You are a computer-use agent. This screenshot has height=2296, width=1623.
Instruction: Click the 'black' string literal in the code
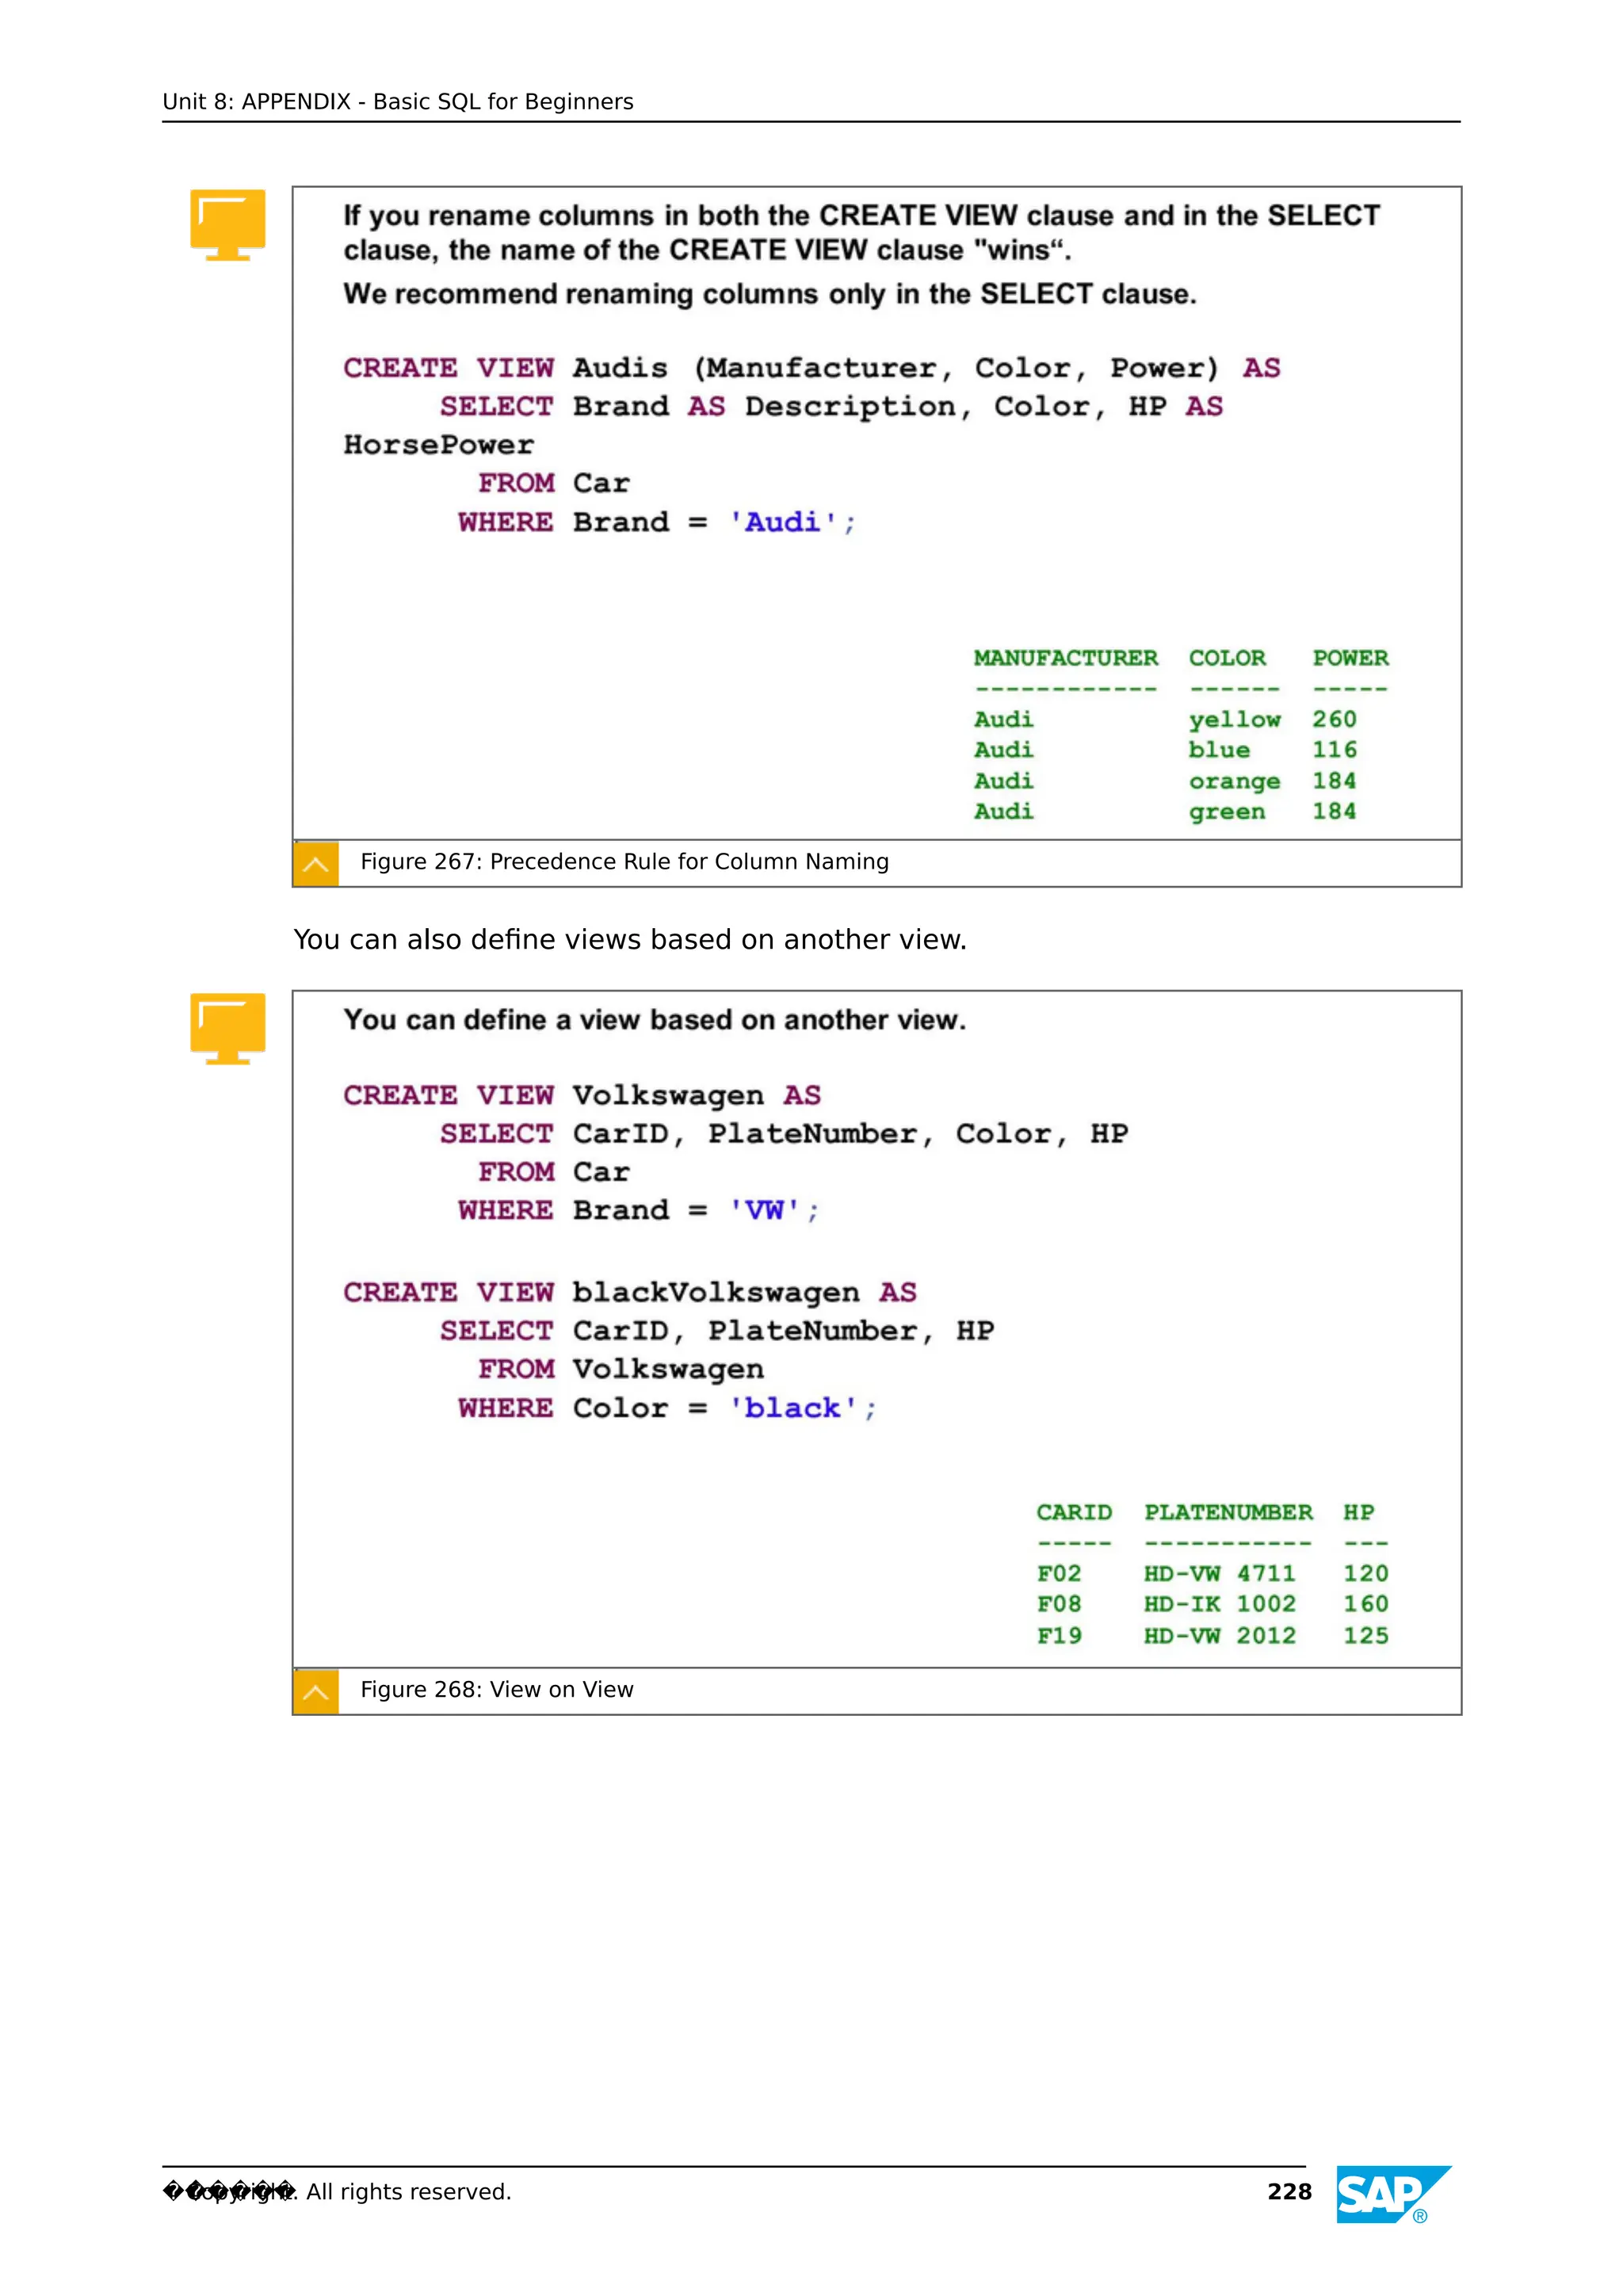coord(792,1408)
